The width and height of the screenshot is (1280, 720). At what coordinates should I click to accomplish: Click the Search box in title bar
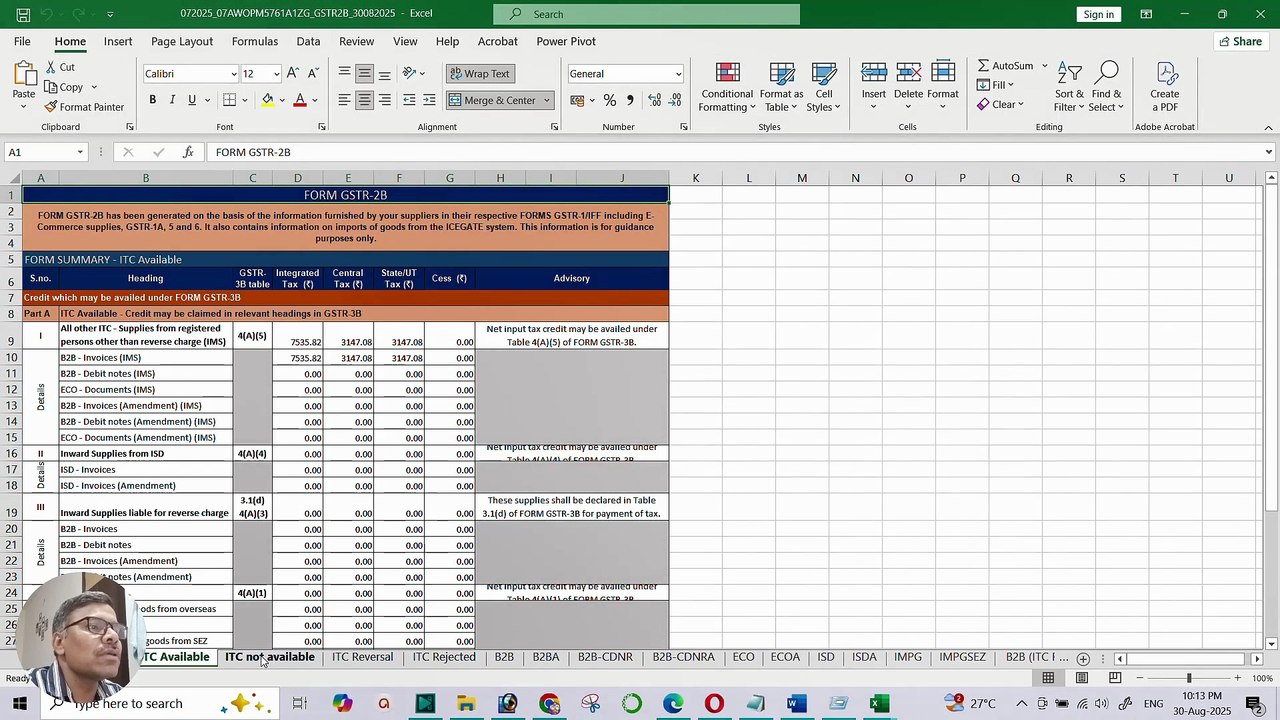[x=646, y=14]
